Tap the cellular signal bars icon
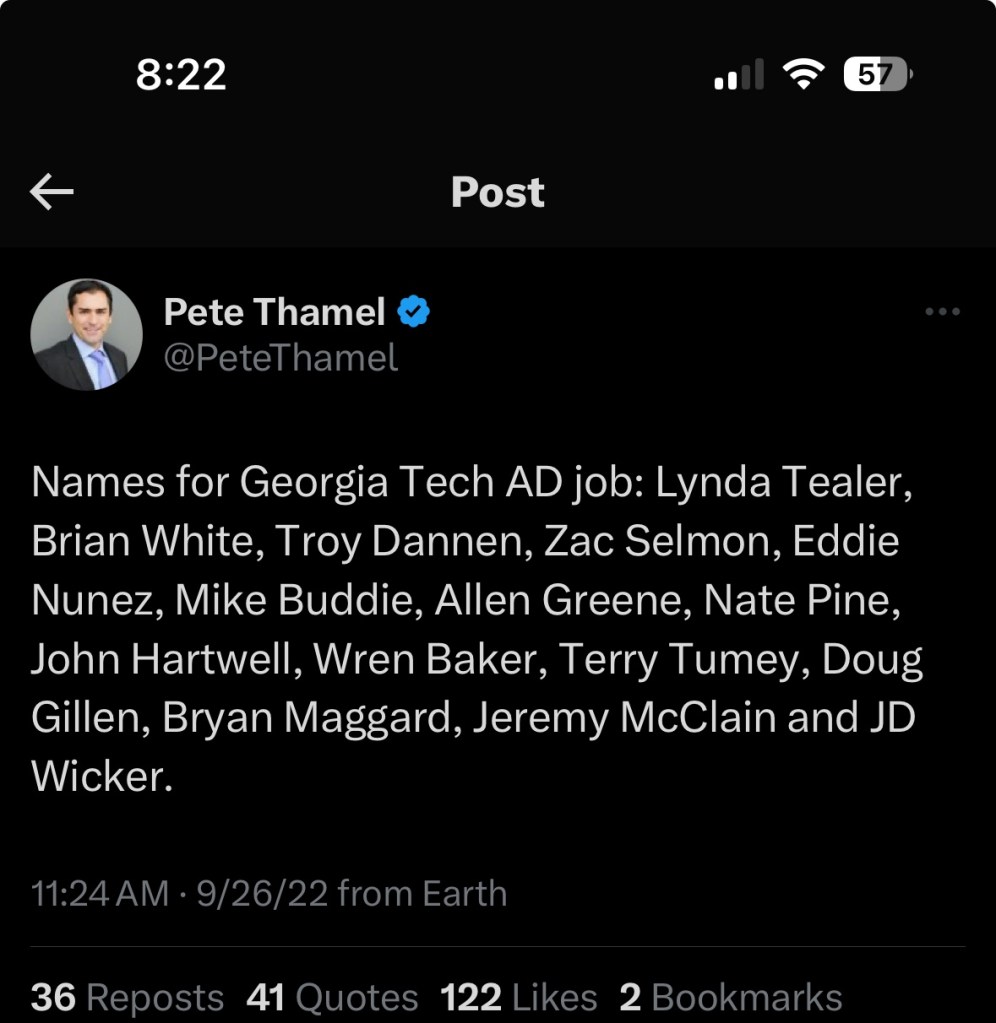Screen dimensions: 996x1023 pos(739,75)
